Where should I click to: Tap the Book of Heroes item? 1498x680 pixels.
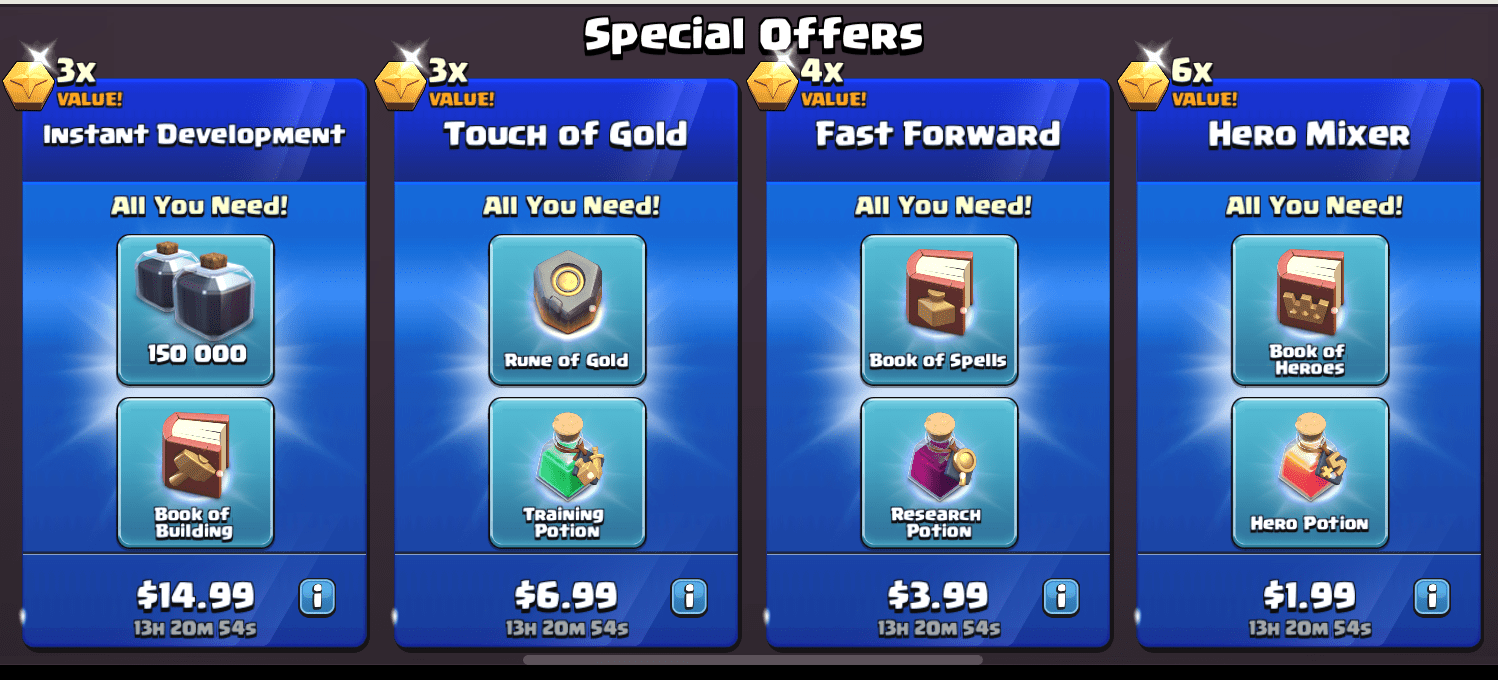tap(1310, 310)
